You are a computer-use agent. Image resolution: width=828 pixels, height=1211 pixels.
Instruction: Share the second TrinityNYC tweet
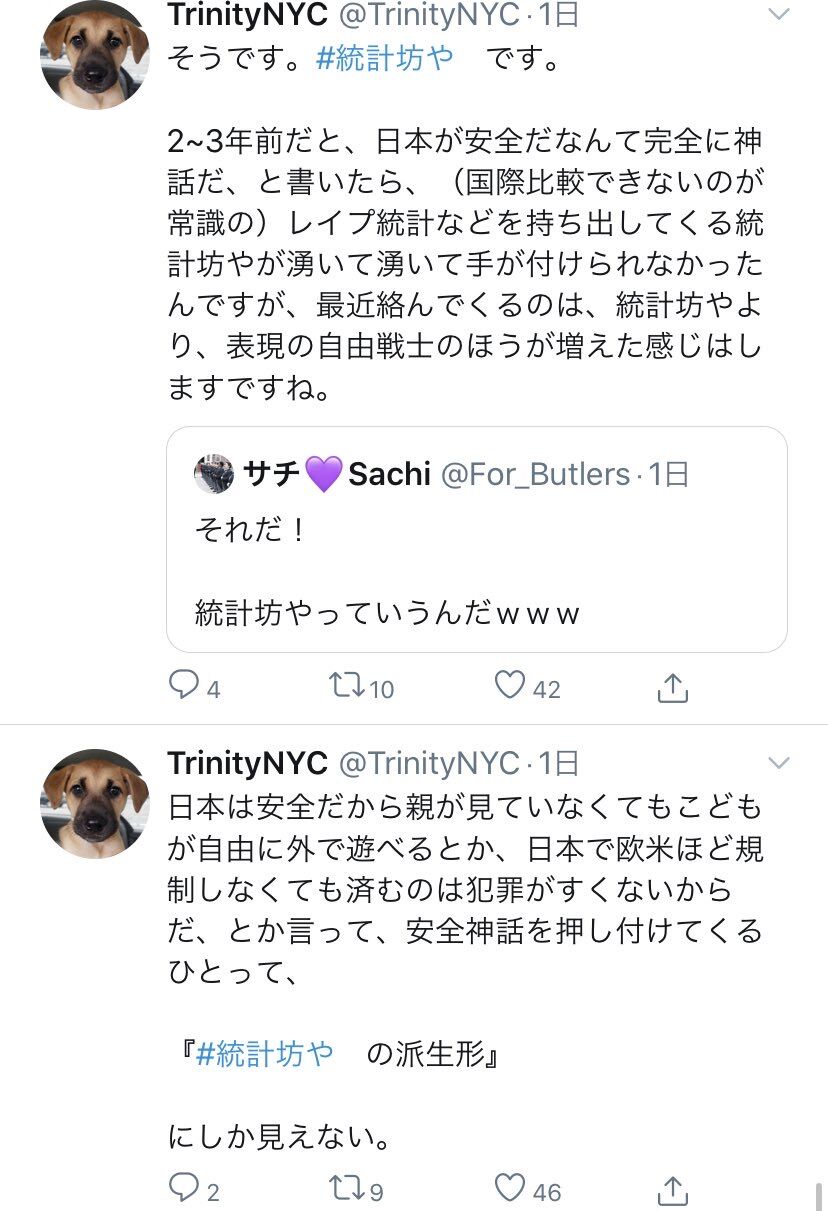click(x=673, y=1189)
